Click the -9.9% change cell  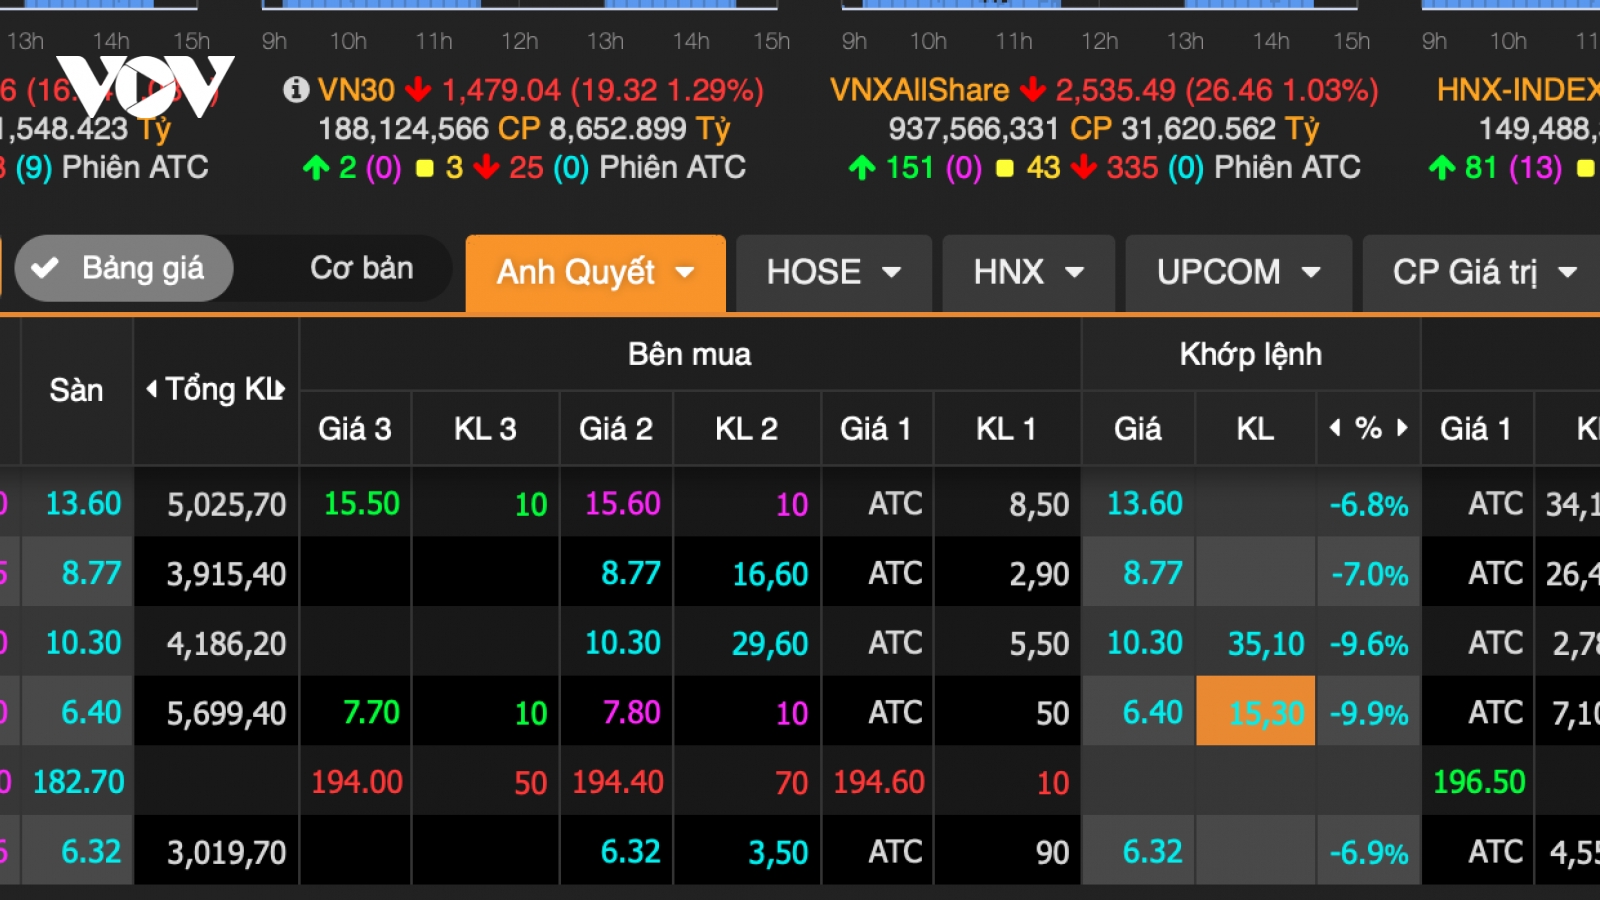point(1369,713)
